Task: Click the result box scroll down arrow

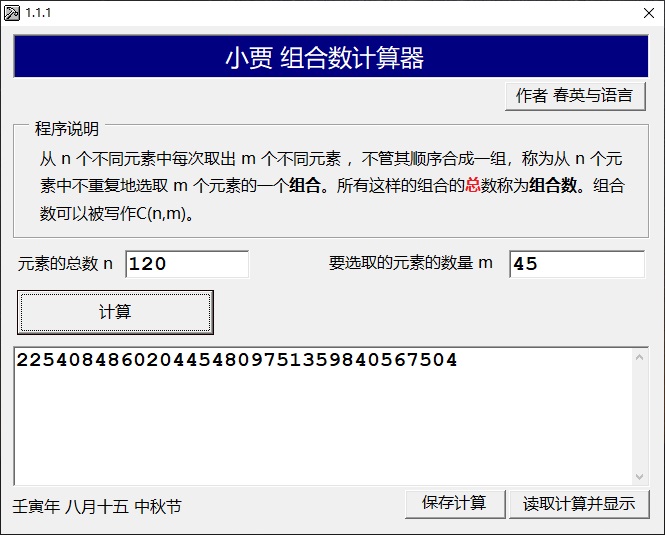Action: coord(639,476)
